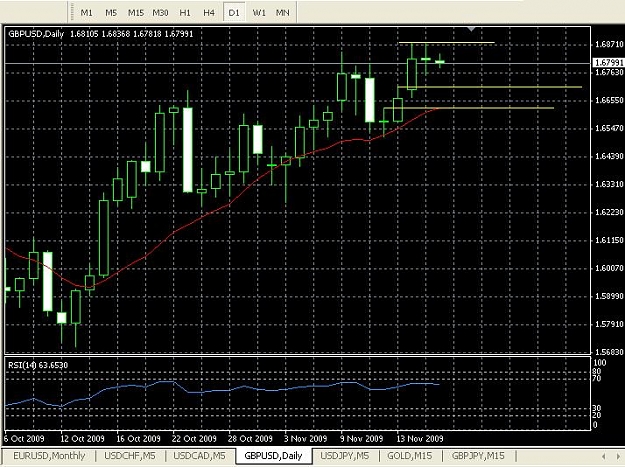Click the 1.56830 price scale label
The height and width of the screenshot is (467, 625).
(x=608, y=352)
